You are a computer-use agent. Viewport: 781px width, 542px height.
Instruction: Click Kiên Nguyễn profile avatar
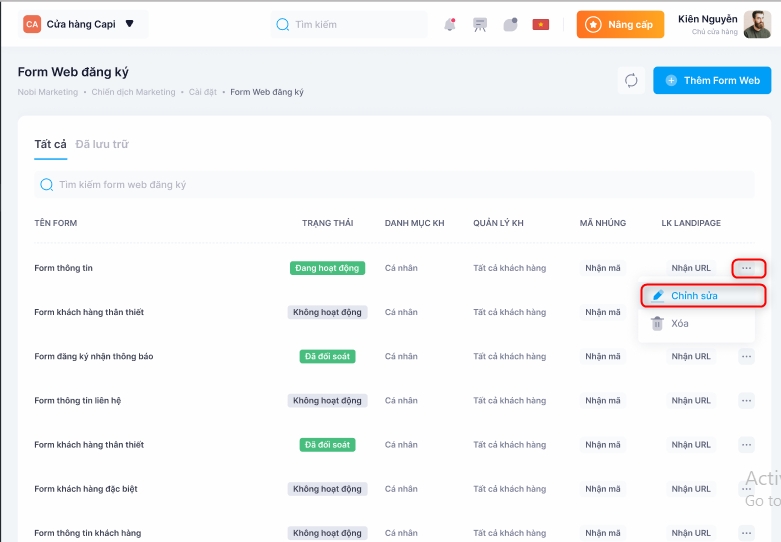click(x=757, y=24)
